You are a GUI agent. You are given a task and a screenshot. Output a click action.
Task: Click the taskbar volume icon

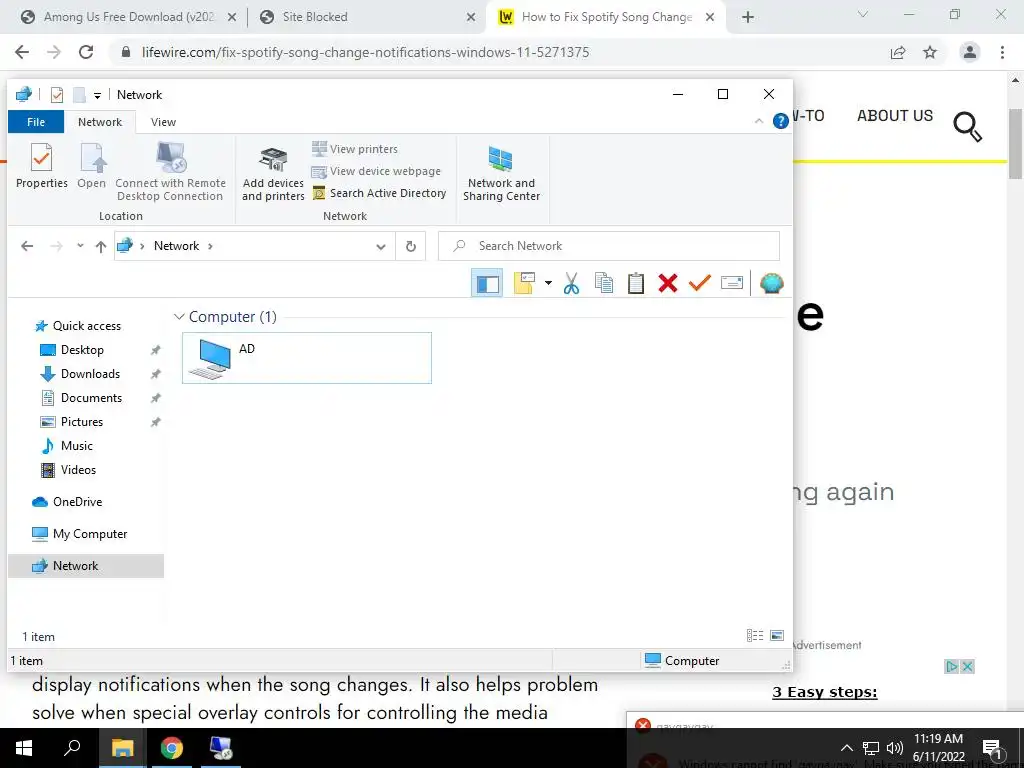pyautogui.click(x=895, y=748)
